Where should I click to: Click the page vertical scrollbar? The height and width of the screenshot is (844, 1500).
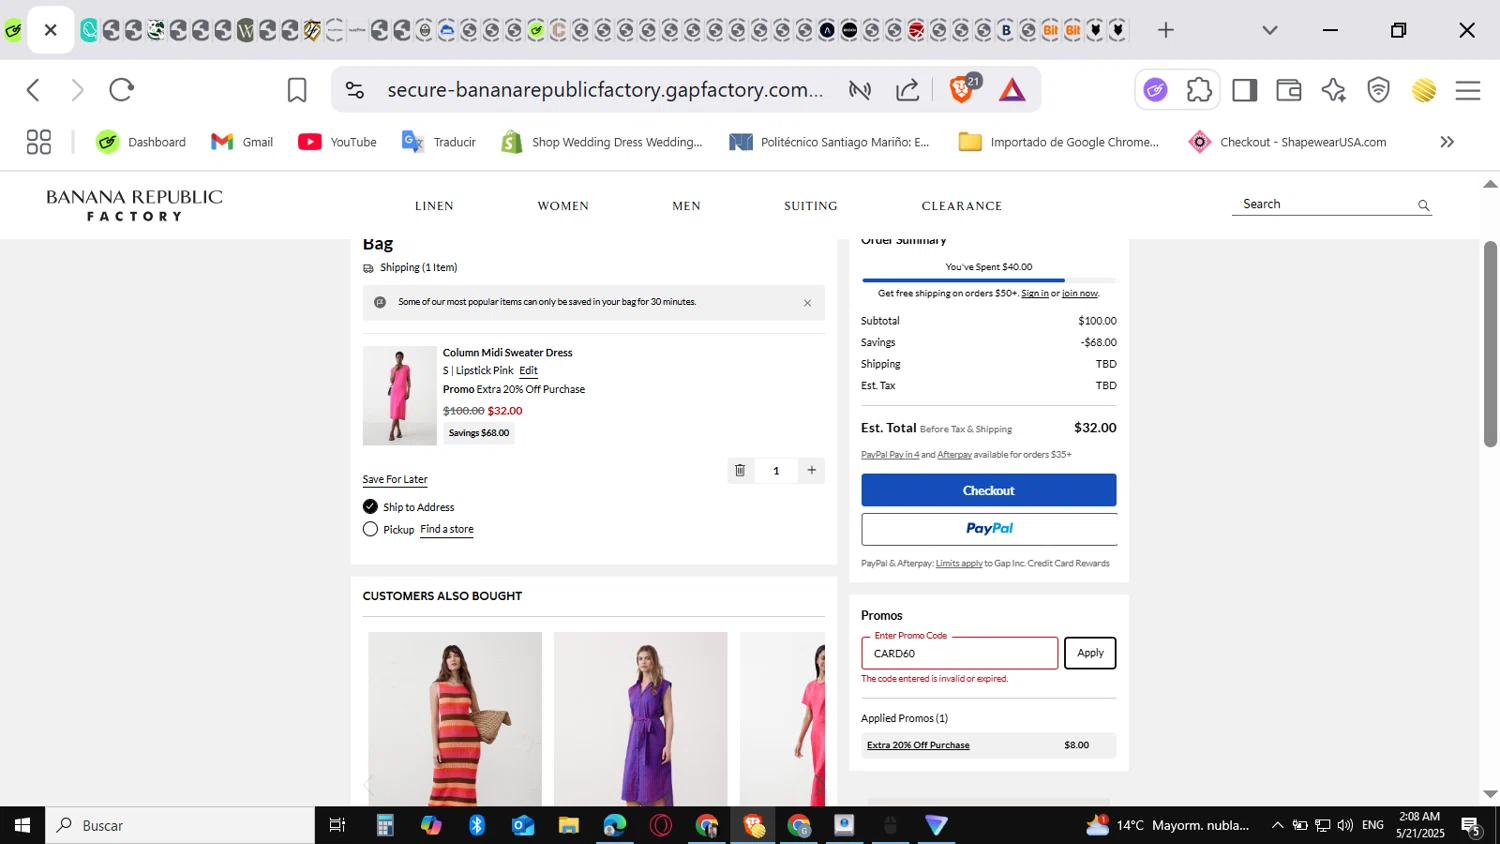[x=1490, y=343]
